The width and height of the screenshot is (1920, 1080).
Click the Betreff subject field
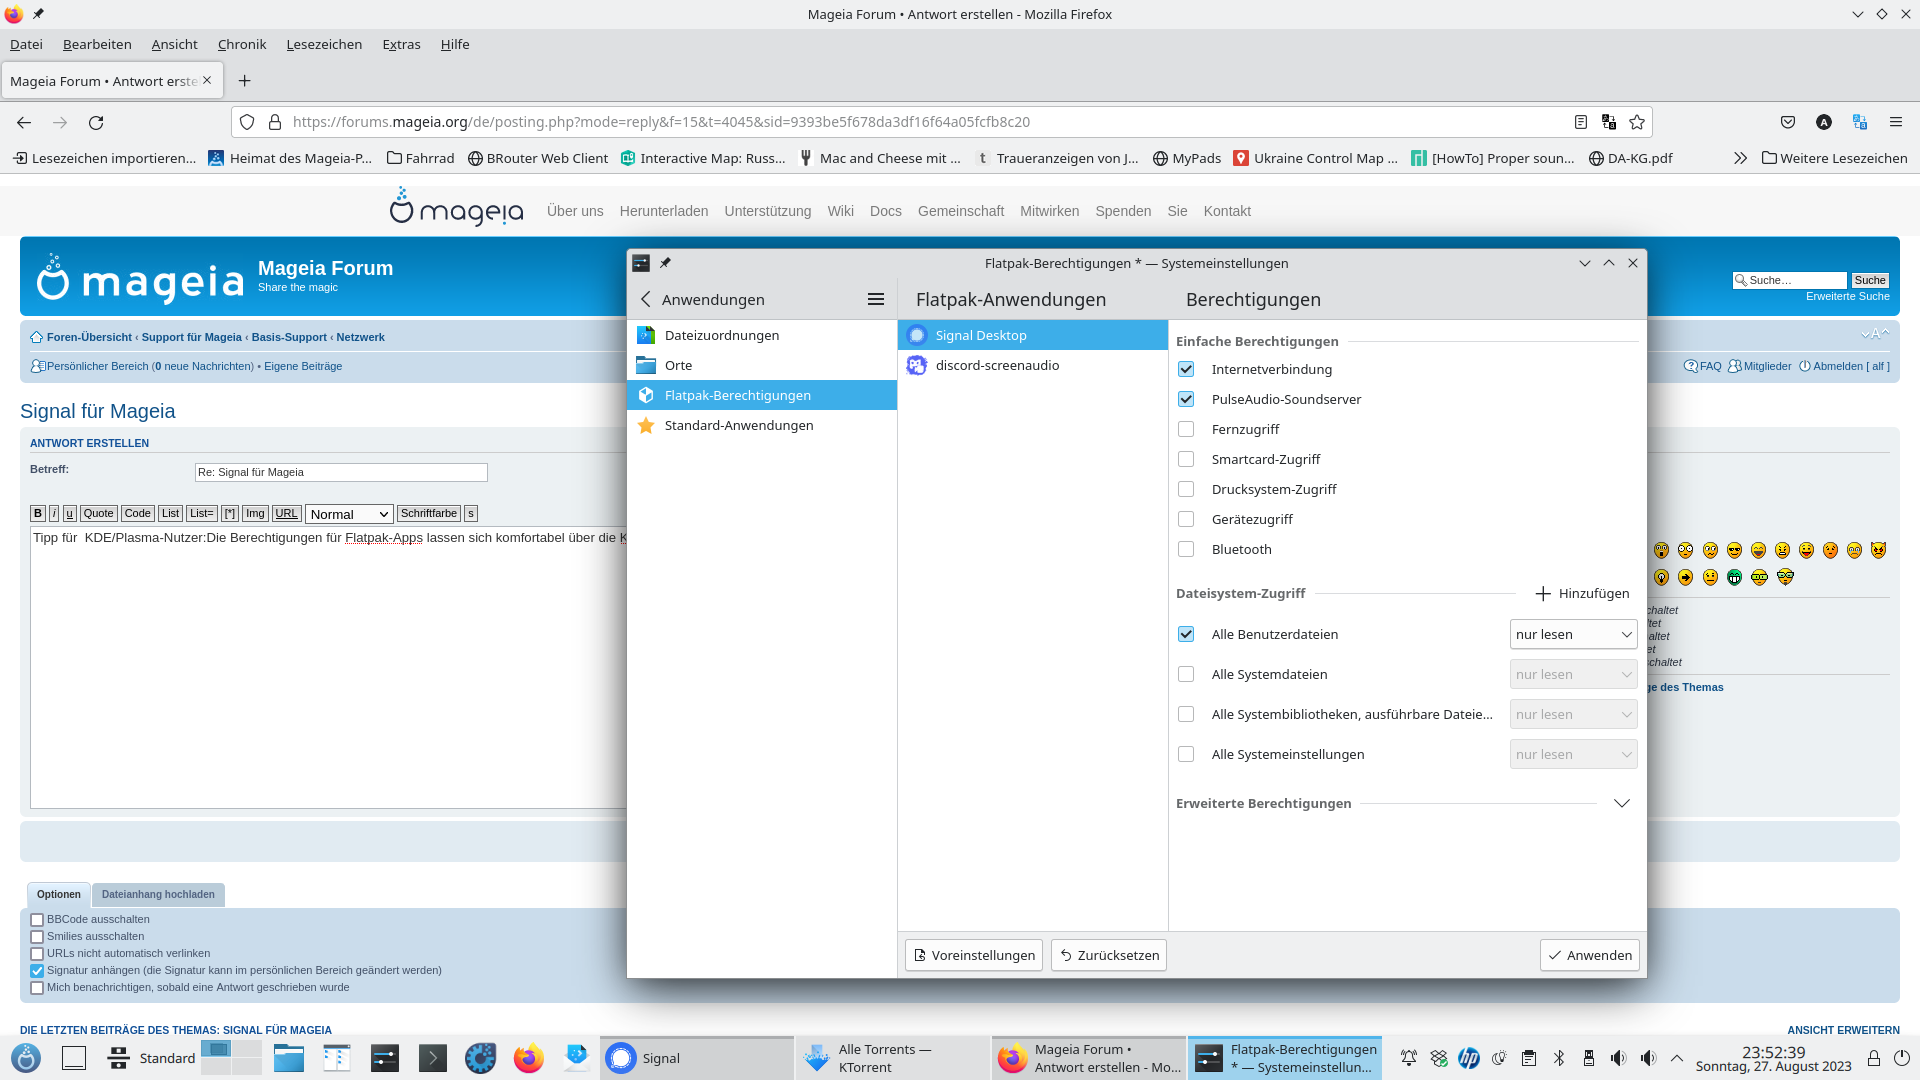[341, 472]
